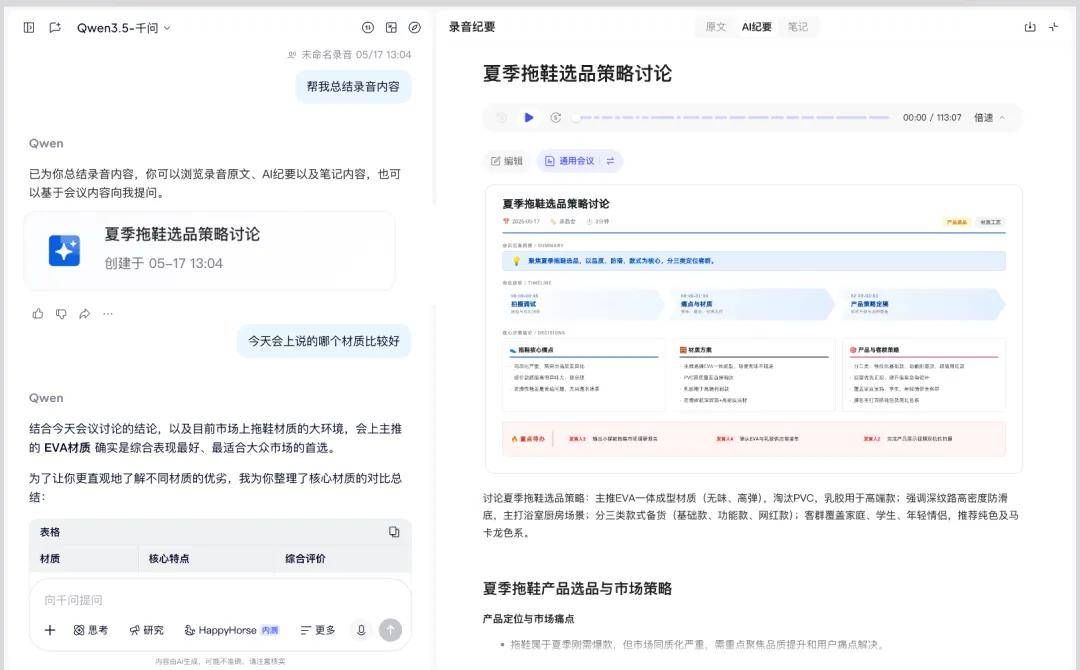1080x670 pixels.
Task: Click the 00:00 / 113:07 time display
Action: coord(932,118)
